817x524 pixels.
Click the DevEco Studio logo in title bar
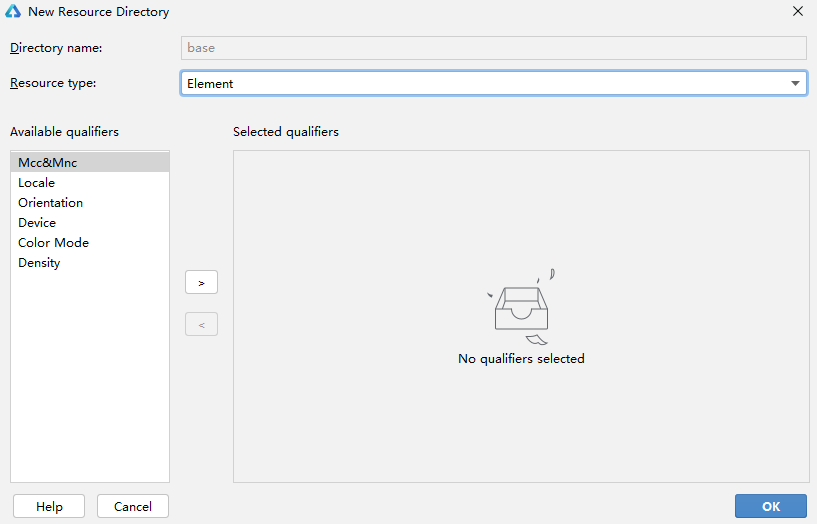pyautogui.click(x=13, y=11)
